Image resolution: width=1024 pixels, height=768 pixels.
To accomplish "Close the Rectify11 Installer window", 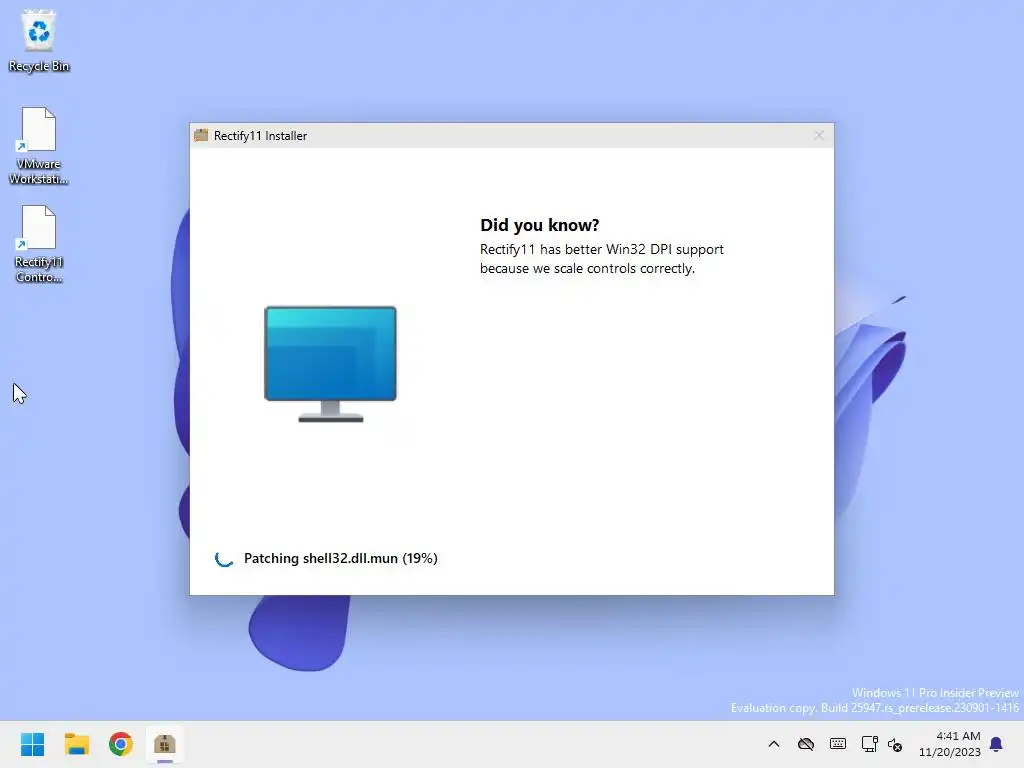I will click(819, 135).
